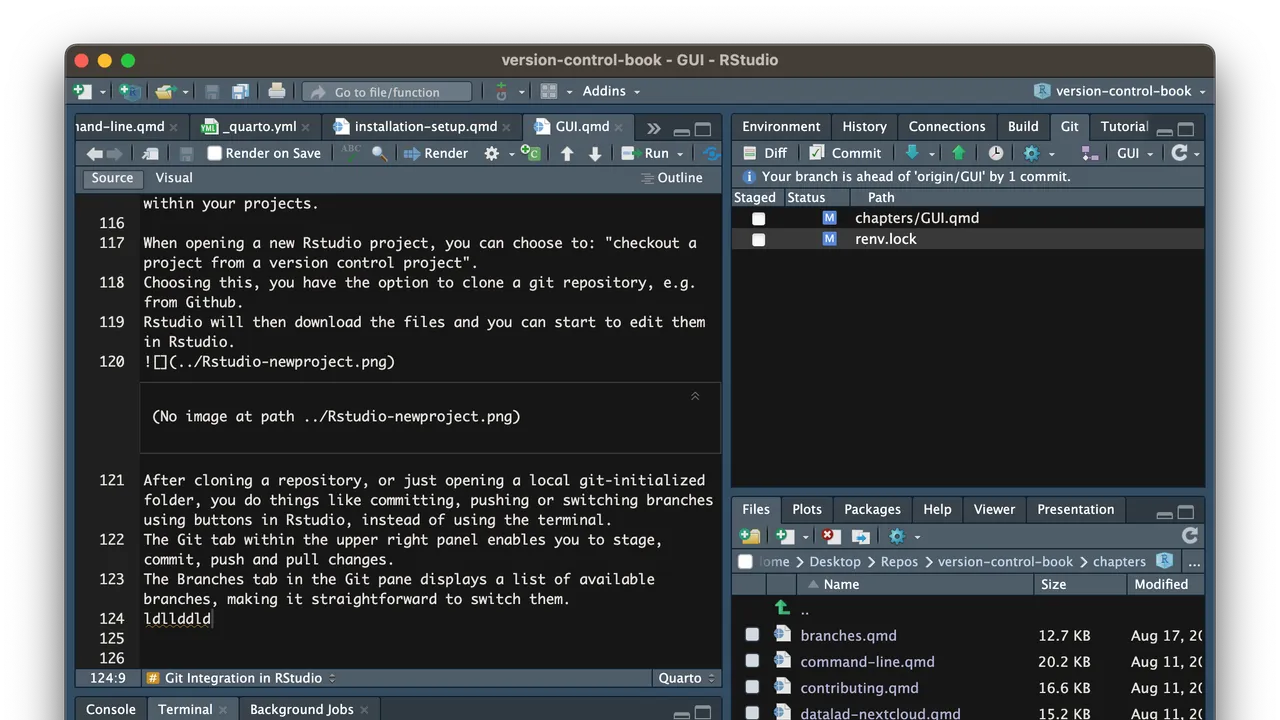Click the Go to file/function search field
This screenshot has height=720, width=1280.
(387, 92)
